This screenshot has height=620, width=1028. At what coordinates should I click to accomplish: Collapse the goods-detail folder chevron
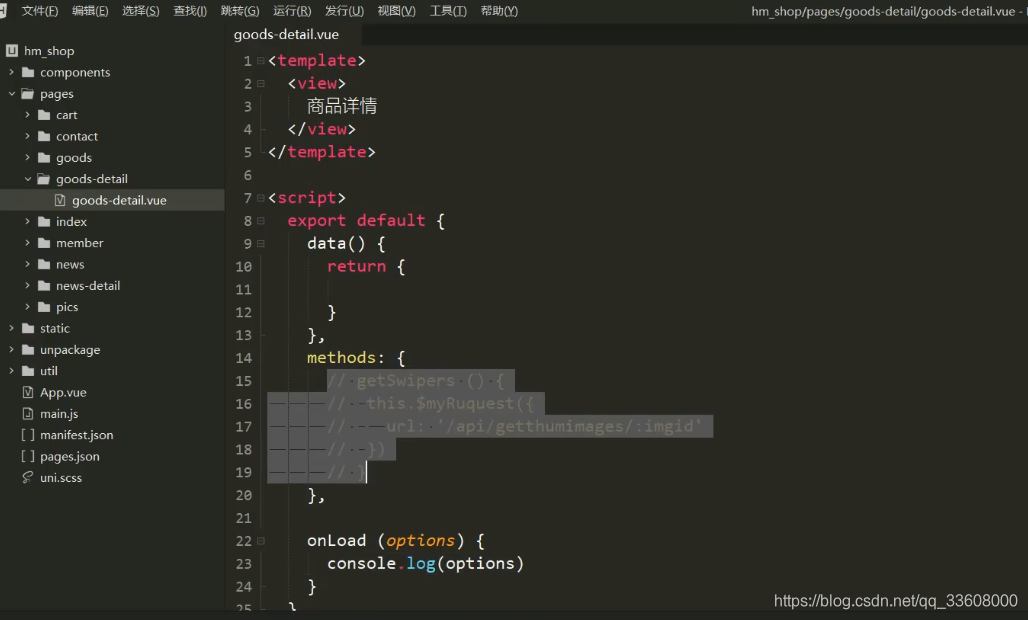click(x=28, y=179)
